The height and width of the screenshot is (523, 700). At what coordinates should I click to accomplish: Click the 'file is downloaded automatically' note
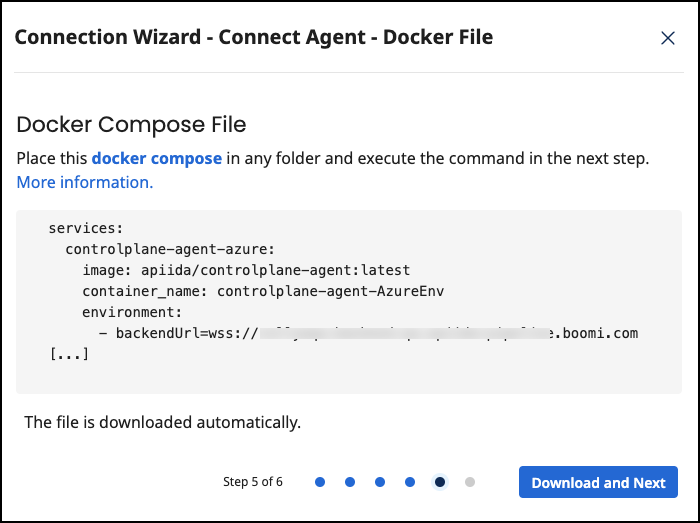point(162,422)
